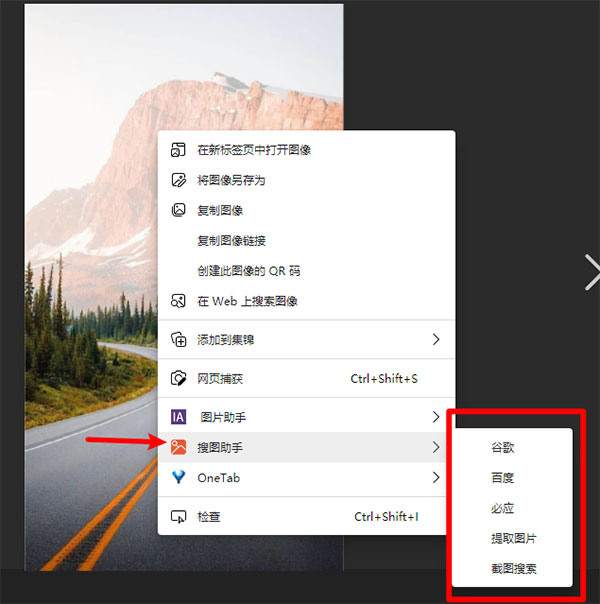Click the blue OneTab icon
The image size is (600, 604).
point(178,477)
